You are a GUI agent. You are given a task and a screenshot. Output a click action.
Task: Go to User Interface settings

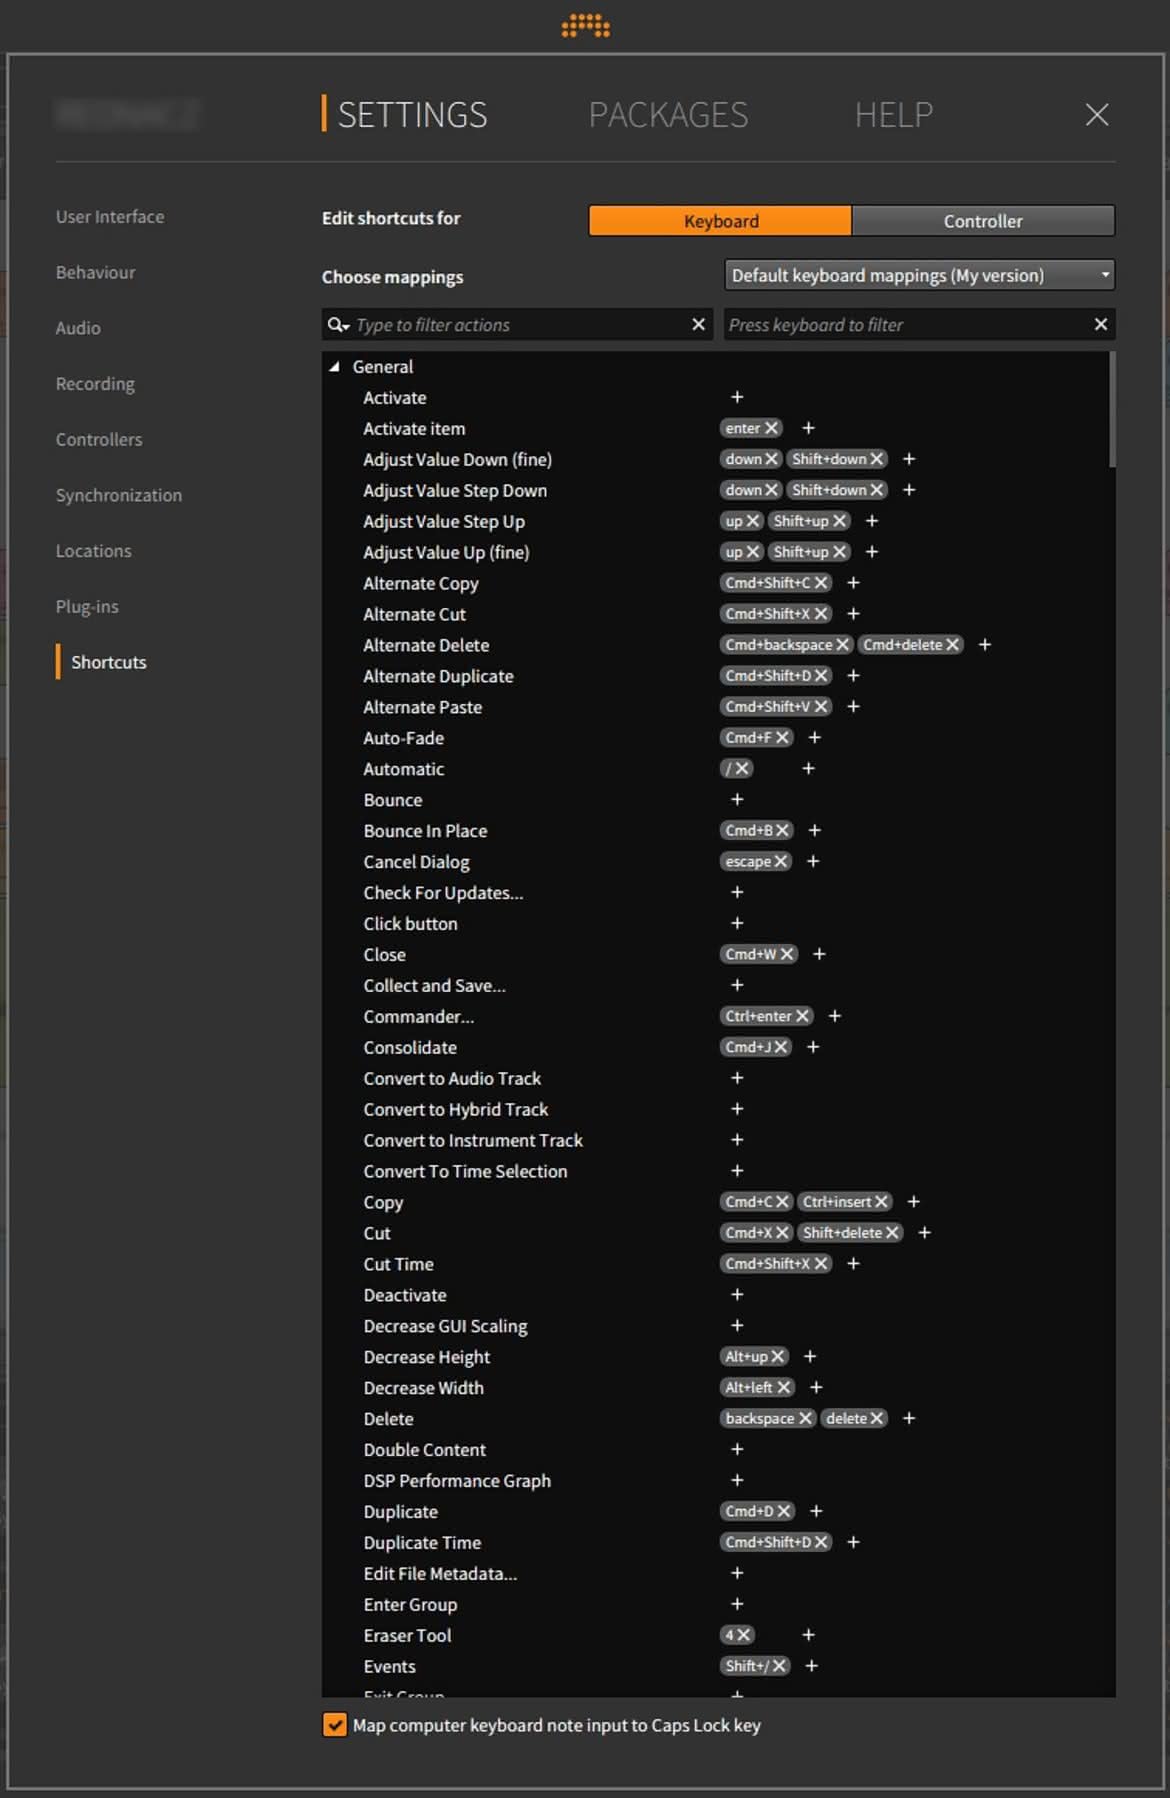pos(110,217)
